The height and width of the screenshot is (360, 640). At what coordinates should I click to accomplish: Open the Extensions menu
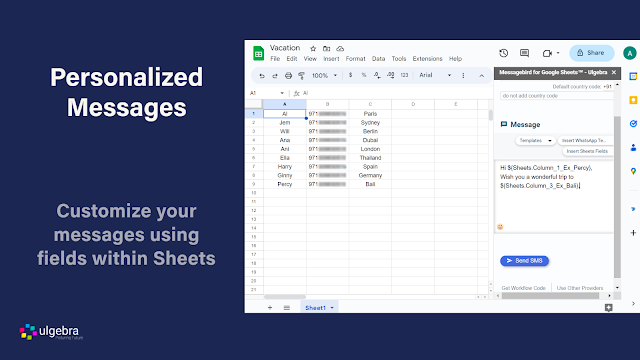[x=427, y=59]
